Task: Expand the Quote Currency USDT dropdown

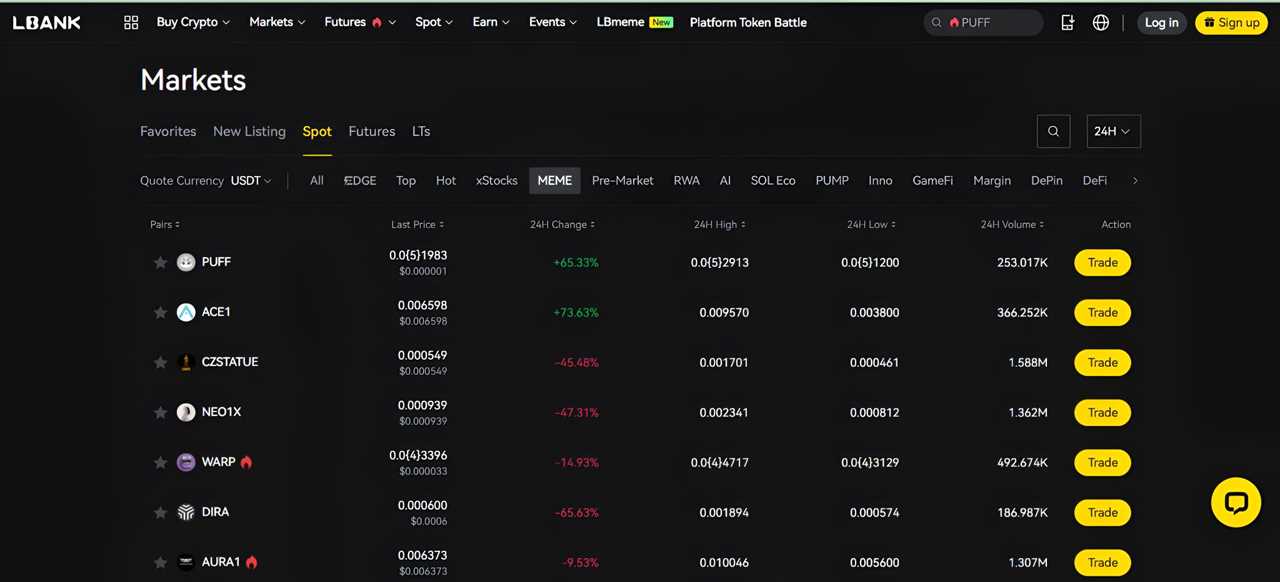Action: (250, 181)
